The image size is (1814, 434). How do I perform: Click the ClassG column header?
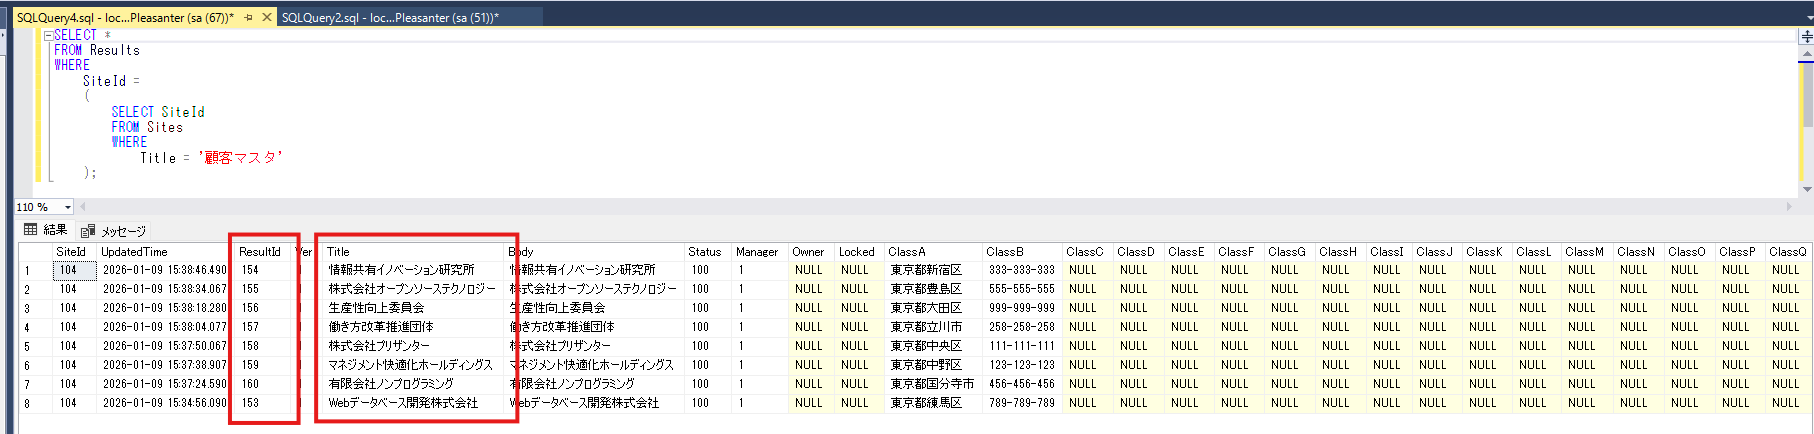(1289, 252)
